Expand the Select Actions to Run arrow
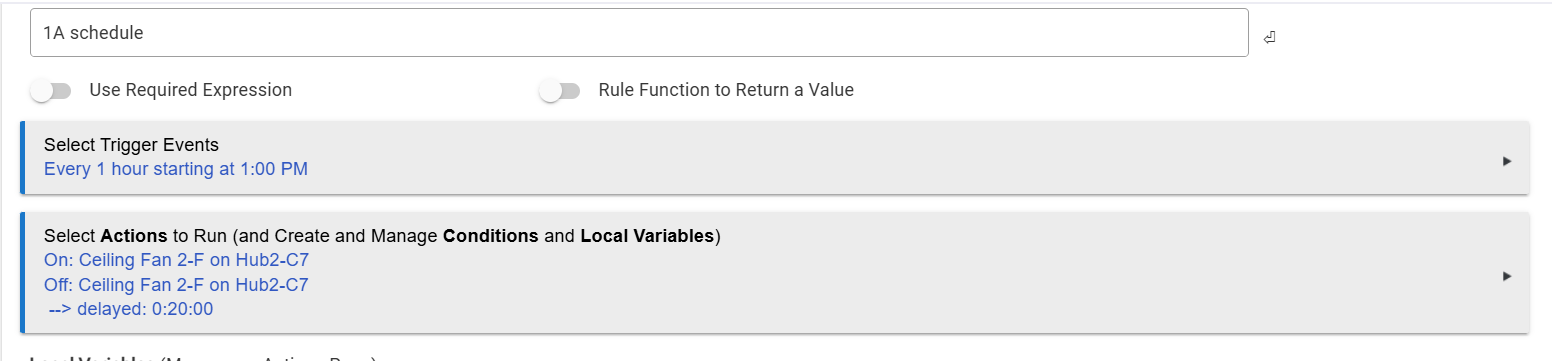 (1507, 276)
